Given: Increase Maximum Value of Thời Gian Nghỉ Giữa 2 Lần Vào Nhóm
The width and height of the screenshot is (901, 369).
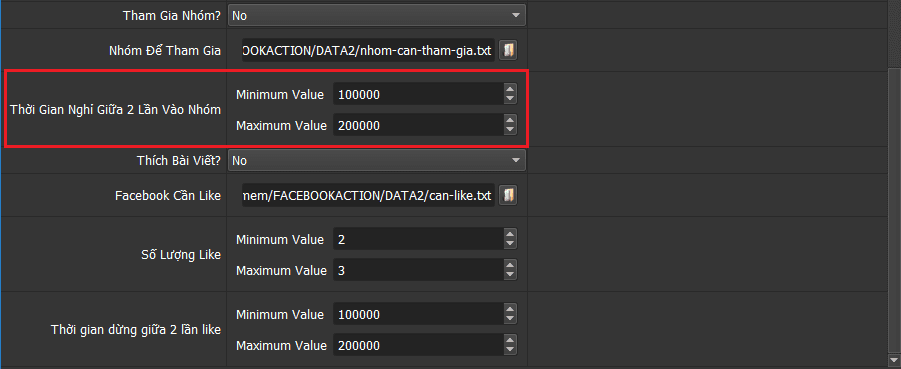Looking at the screenshot, I should pos(510,120).
